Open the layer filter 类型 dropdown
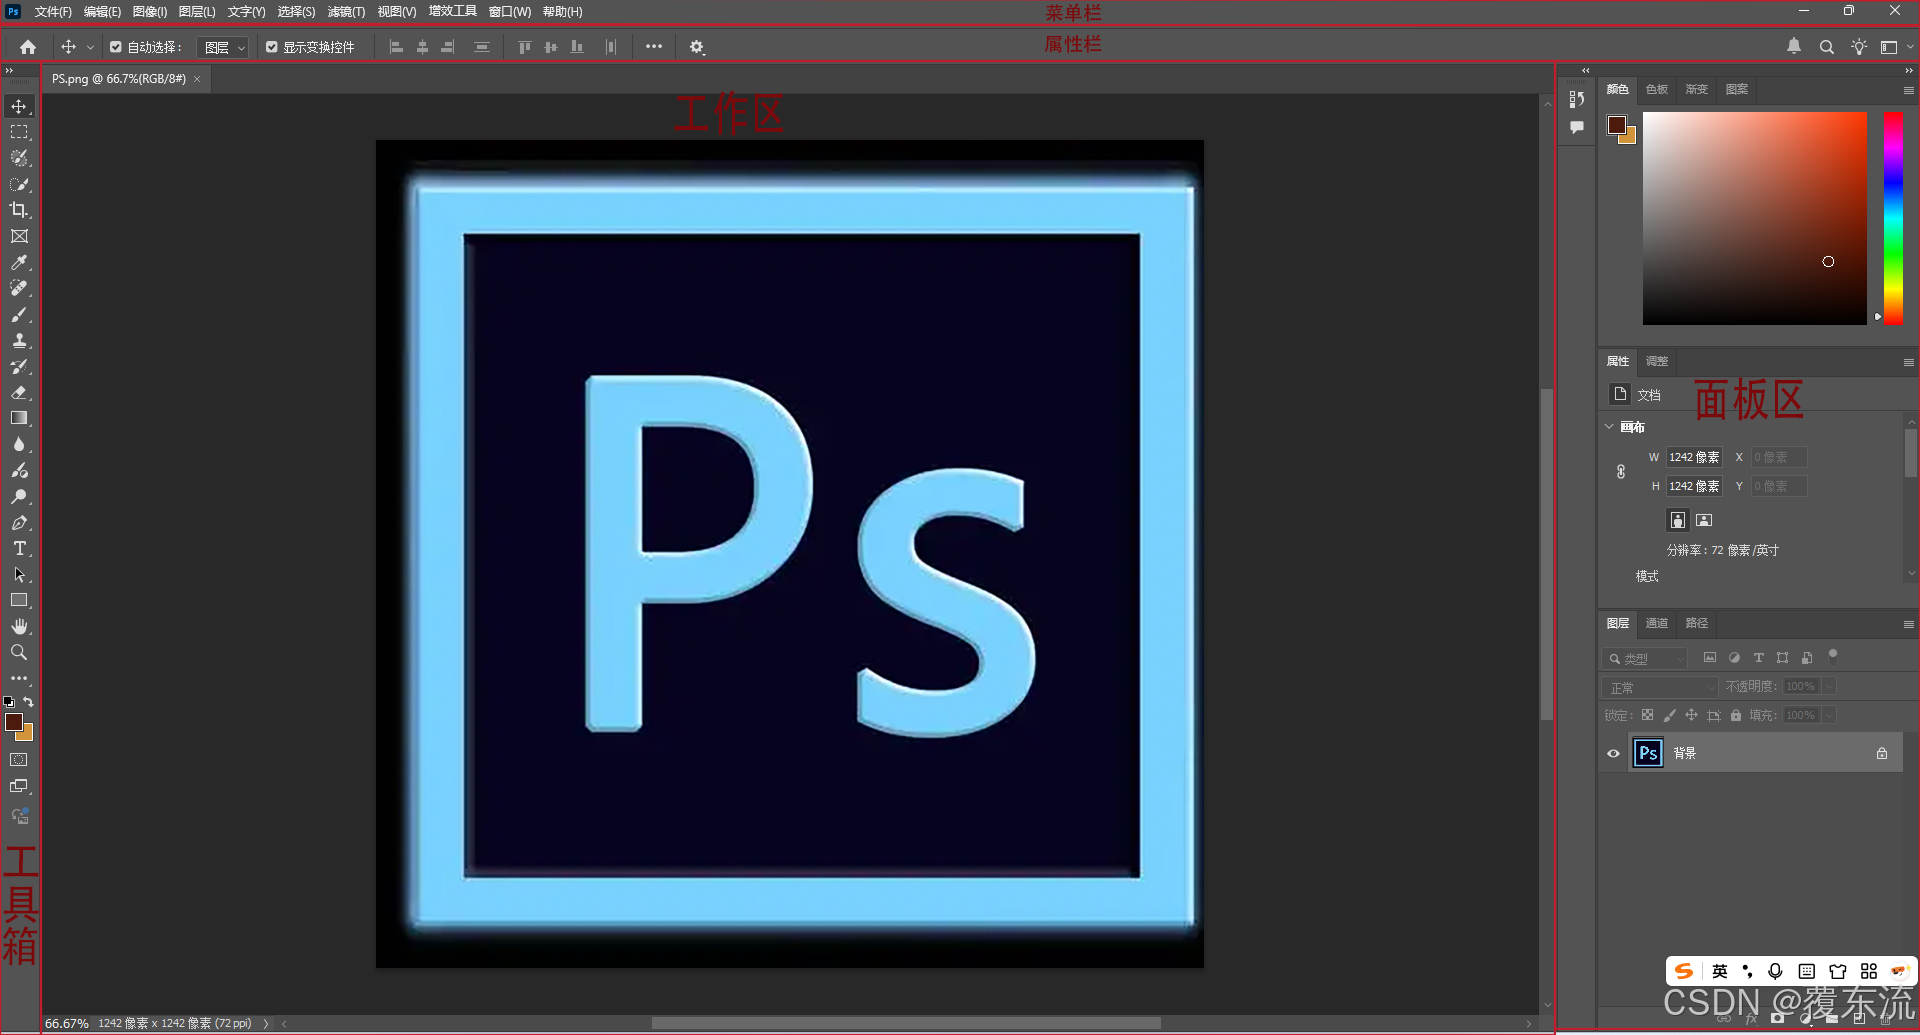The image size is (1920, 1035). (x=1644, y=658)
